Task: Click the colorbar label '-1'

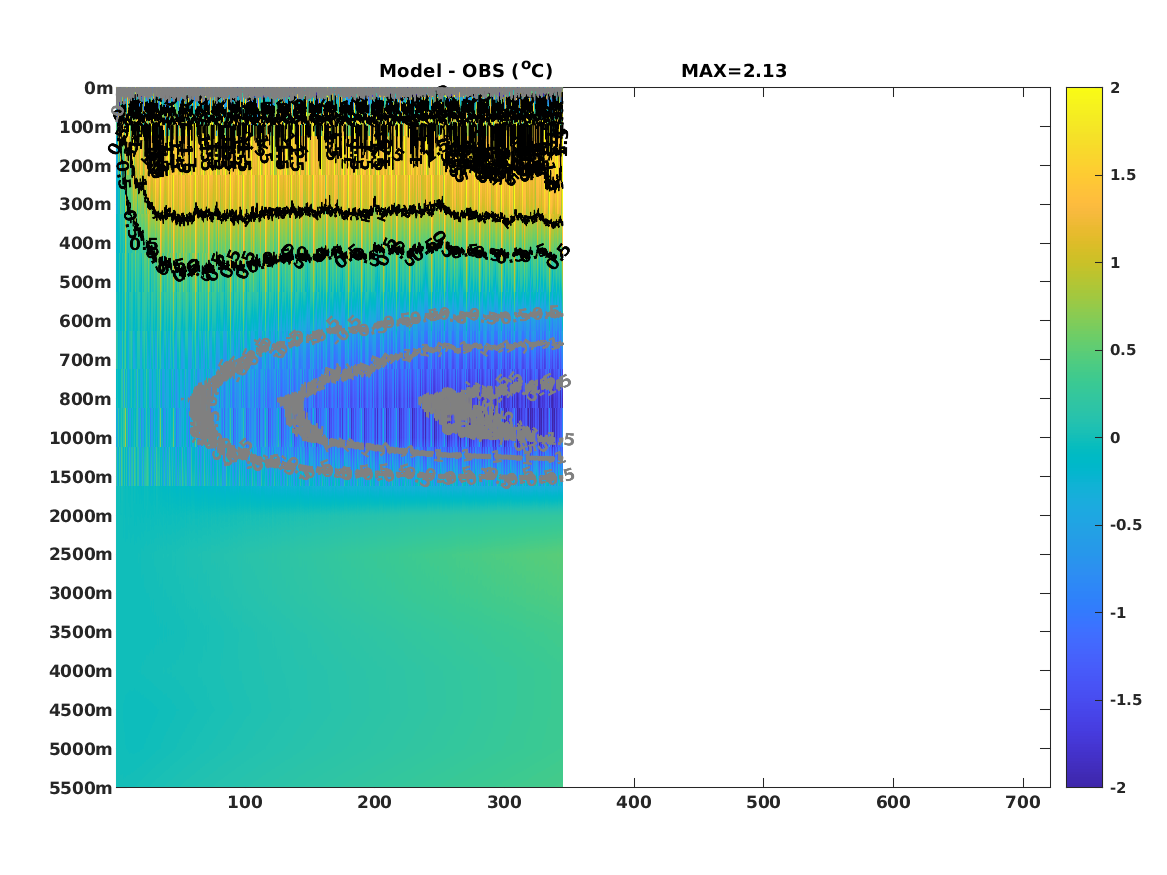Action: [1118, 612]
